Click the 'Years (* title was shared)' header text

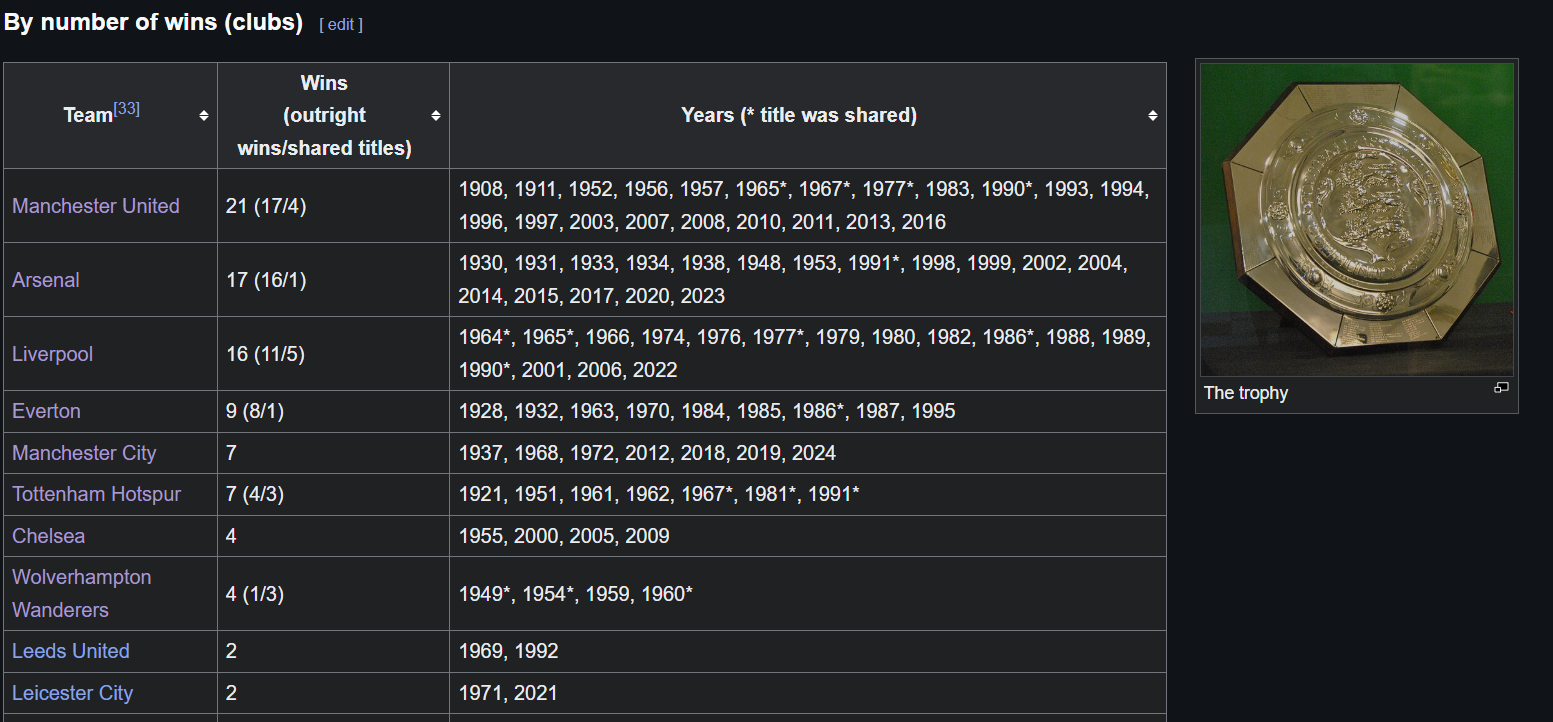point(799,115)
